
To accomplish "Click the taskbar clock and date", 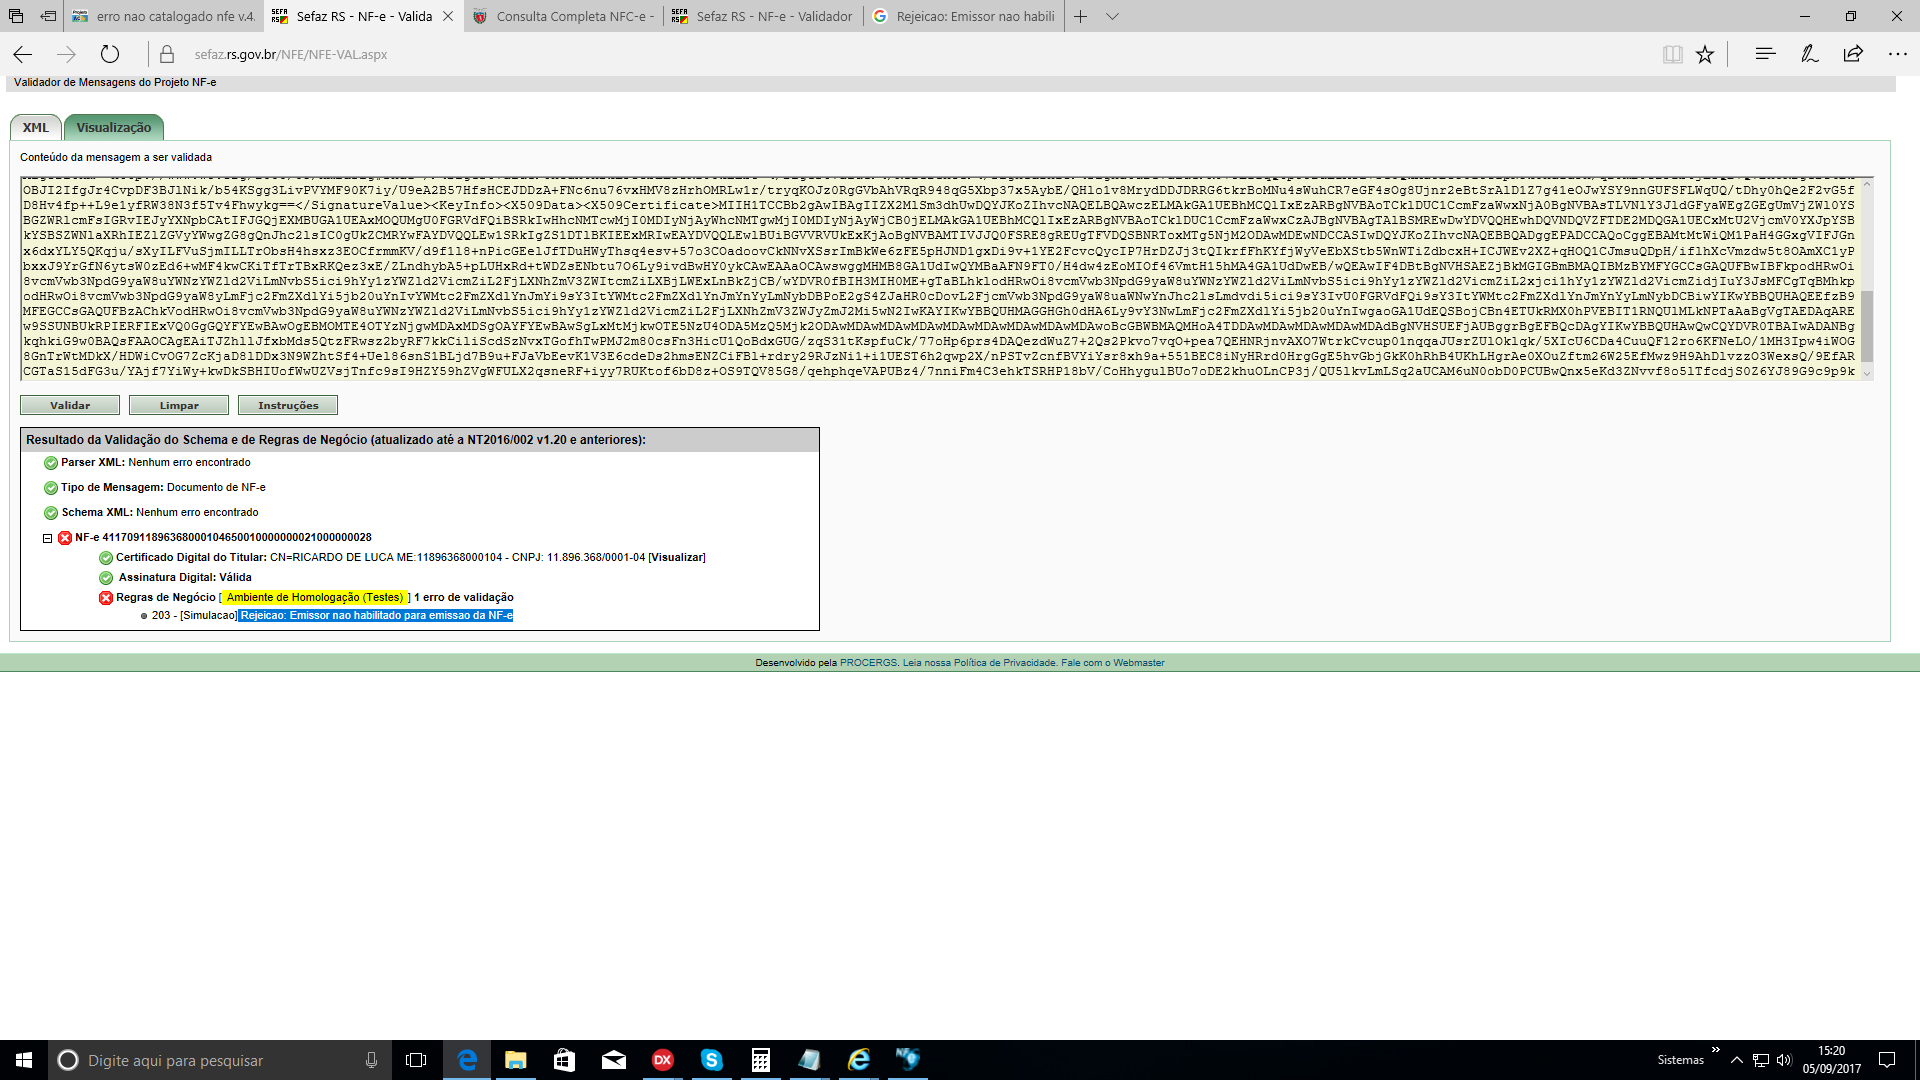I will 1832,1060.
